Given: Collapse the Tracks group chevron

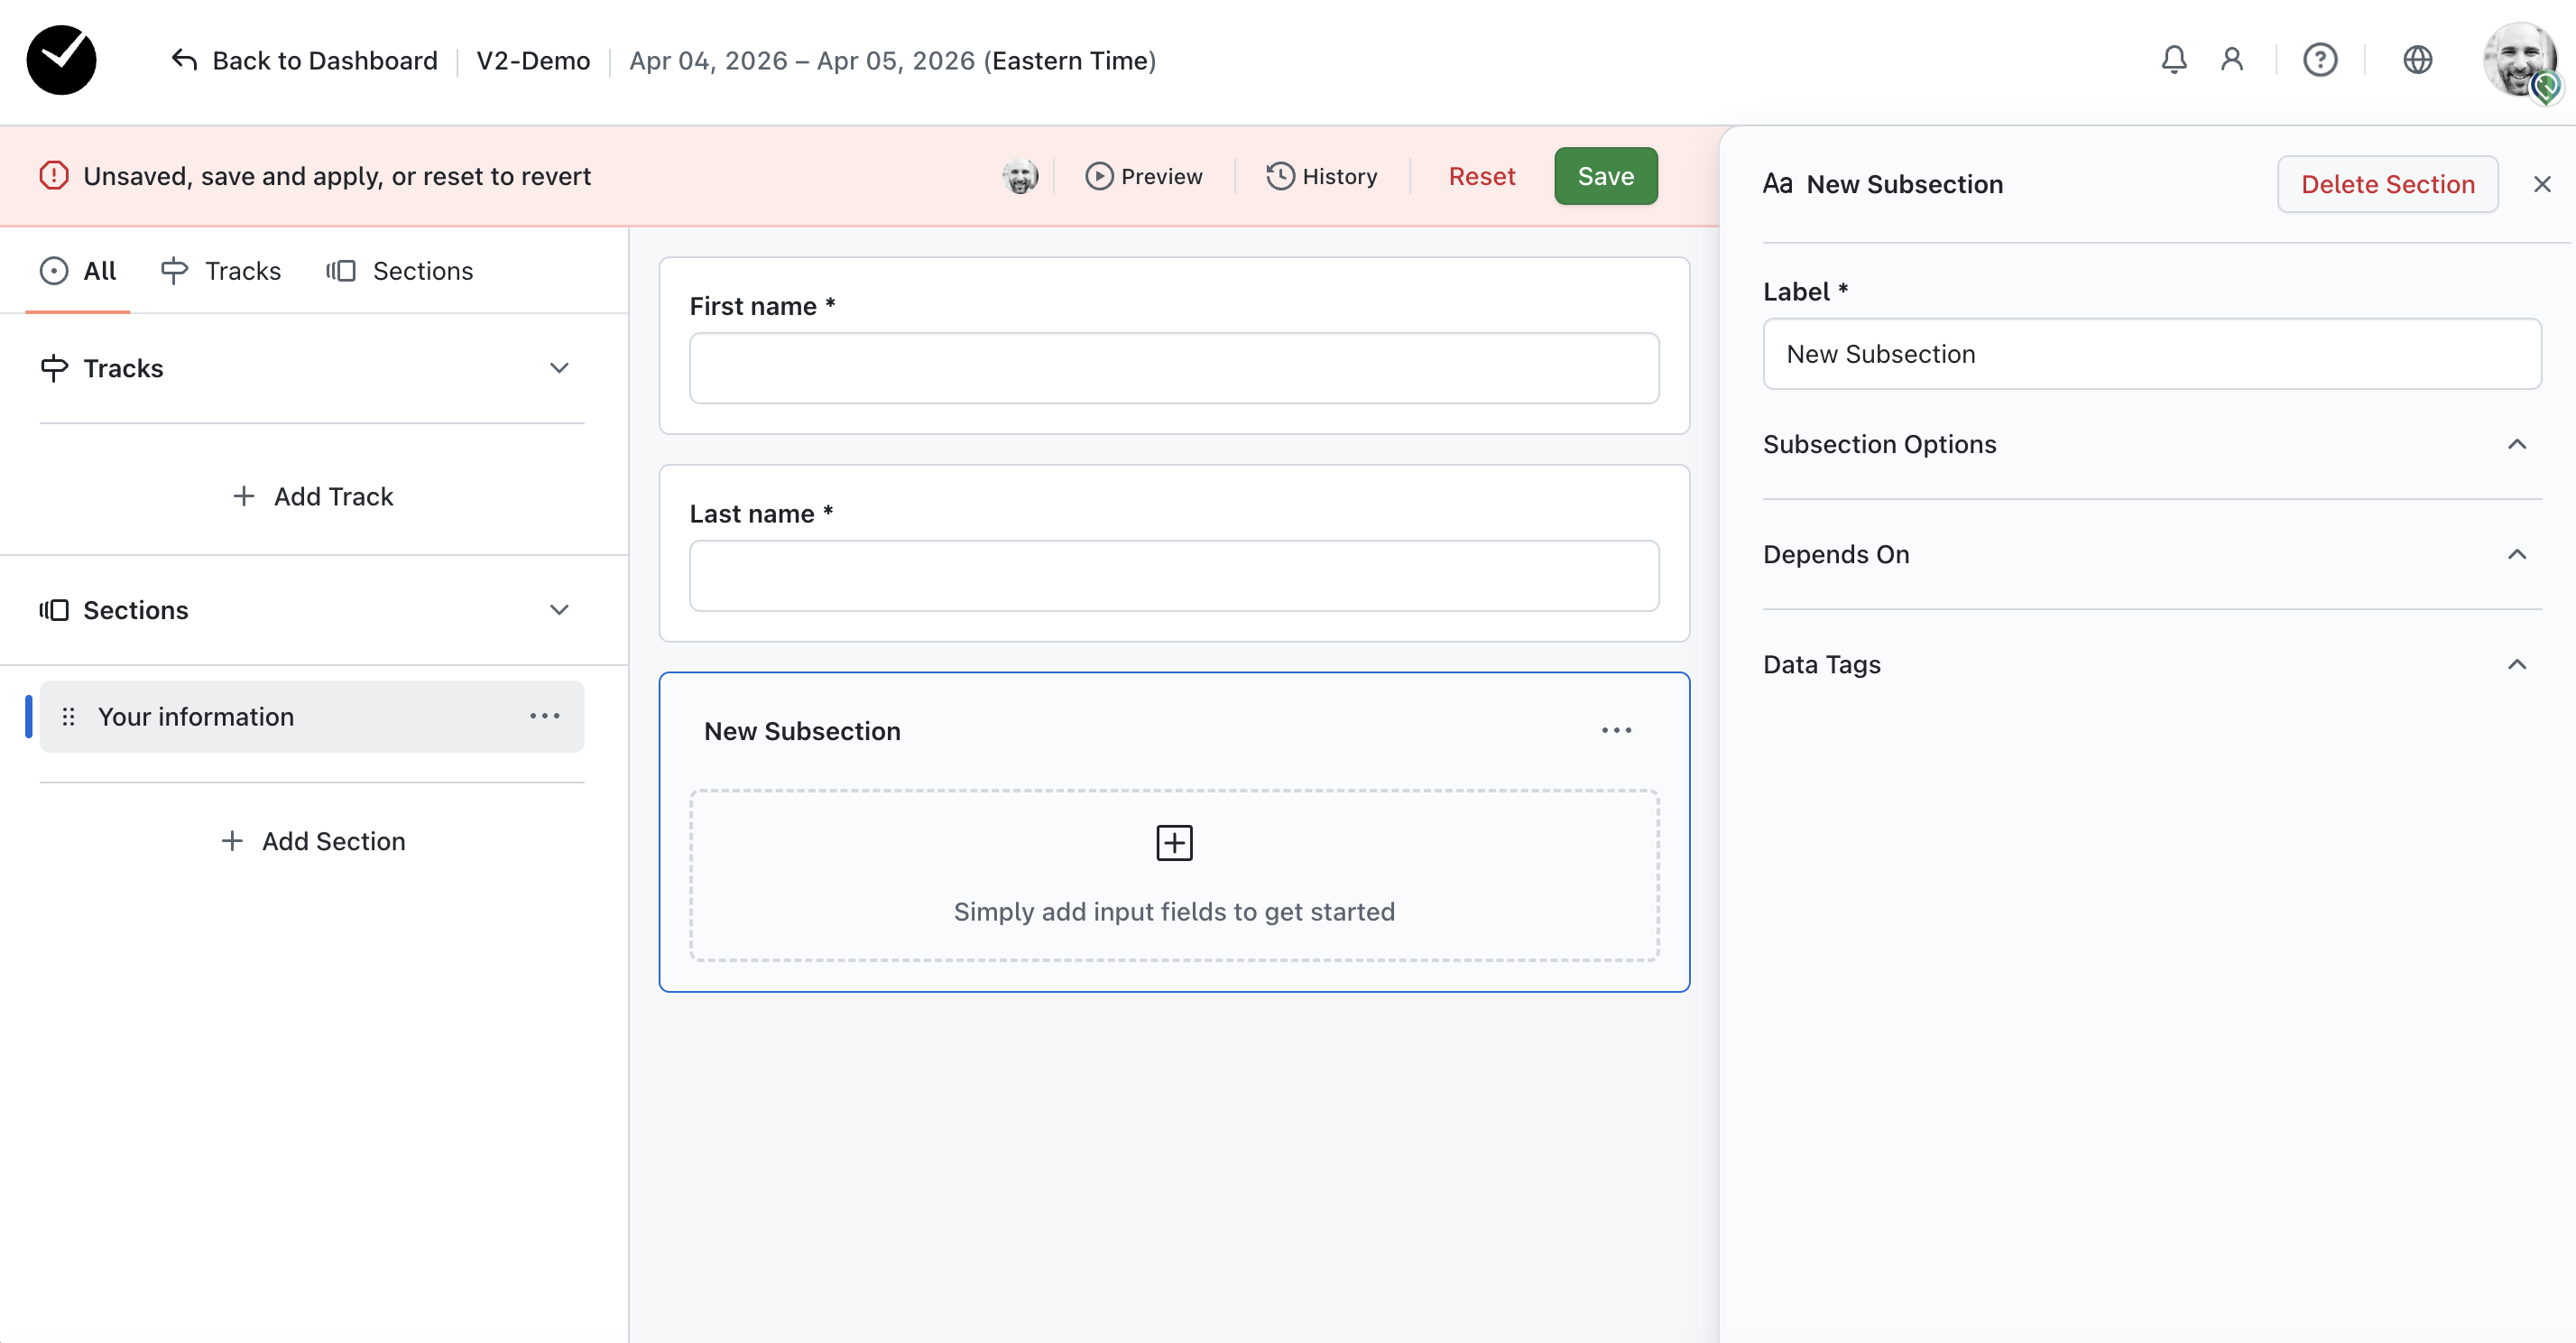Looking at the screenshot, I should tap(559, 368).
